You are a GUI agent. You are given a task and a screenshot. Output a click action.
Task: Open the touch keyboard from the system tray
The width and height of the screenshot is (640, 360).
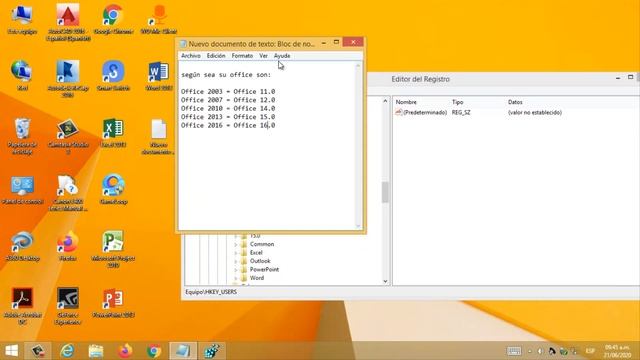click(514, 351)
